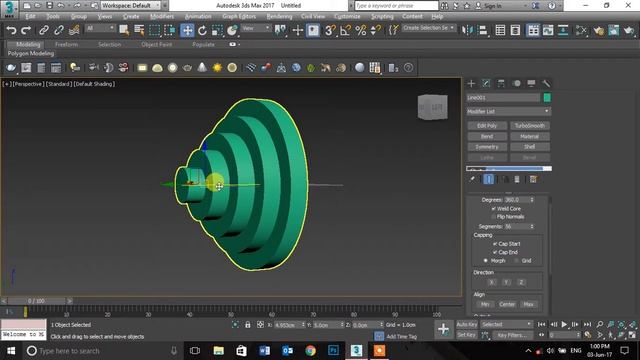
Task: Toggle Show End Result icon
Action: [x=489, y=179]
